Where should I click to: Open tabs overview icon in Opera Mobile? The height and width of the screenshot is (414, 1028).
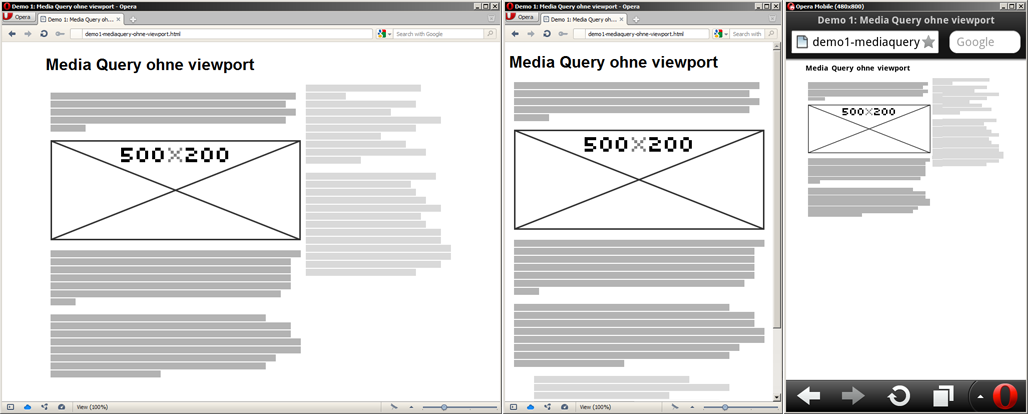coord(942,396)
